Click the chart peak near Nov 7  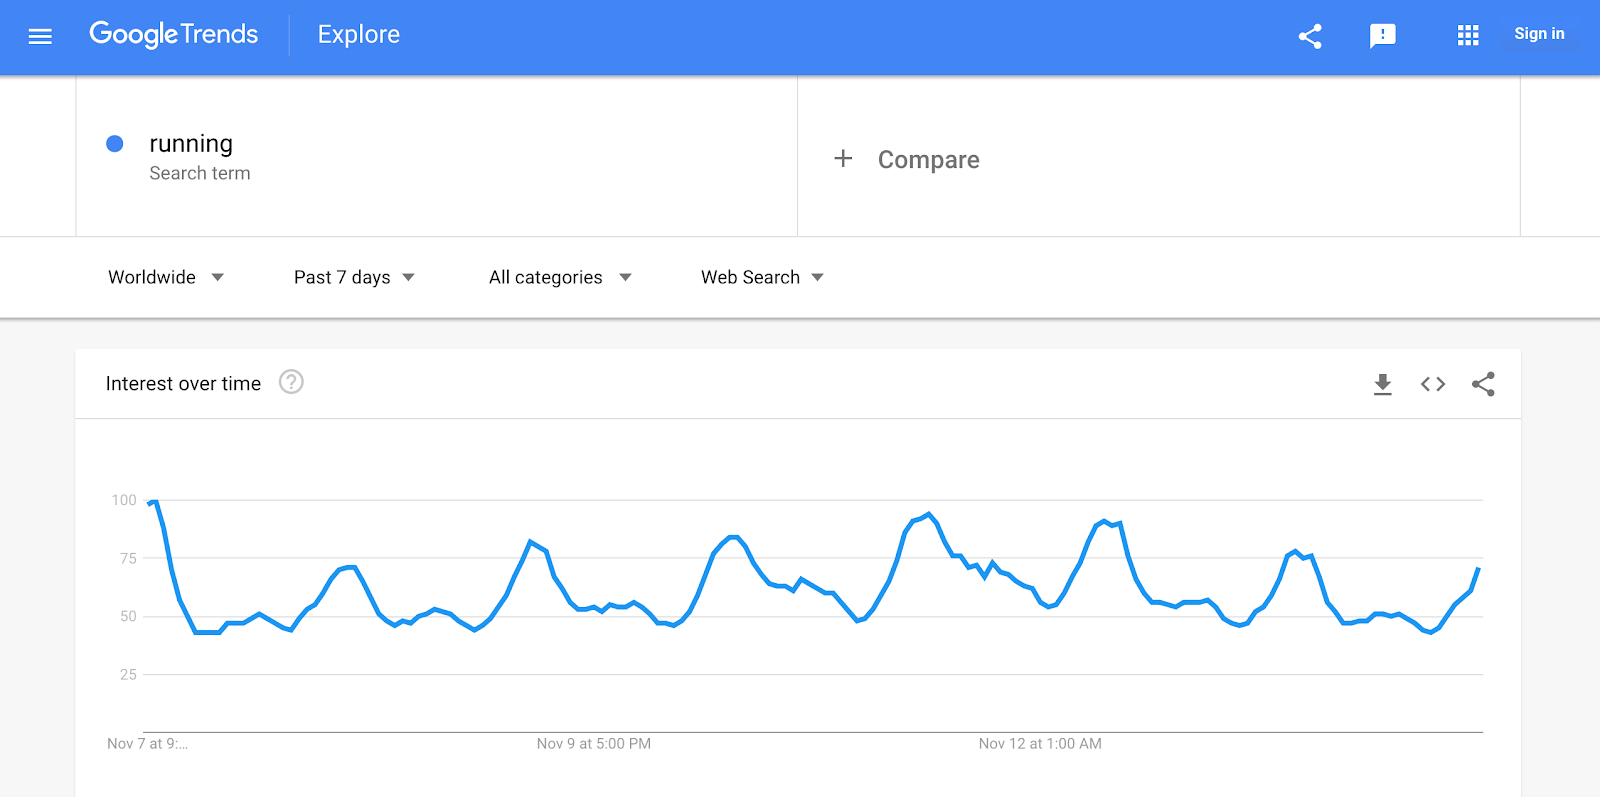point(154,501)
